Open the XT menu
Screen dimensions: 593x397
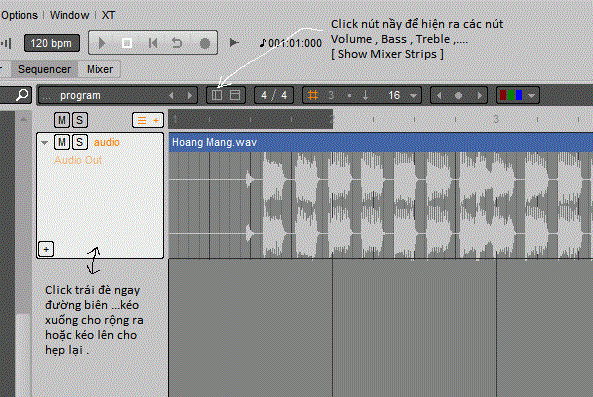108,15
